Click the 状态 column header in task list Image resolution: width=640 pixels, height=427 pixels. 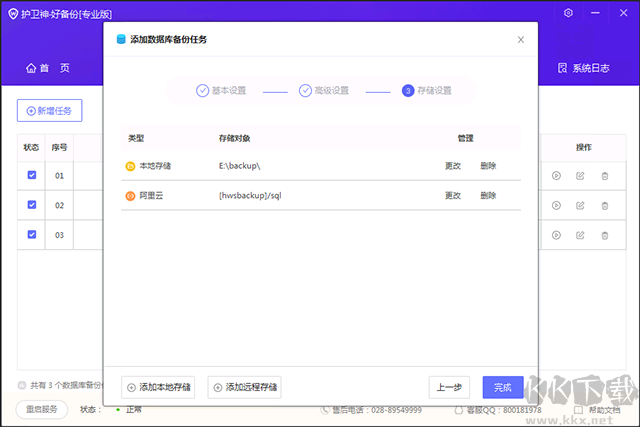[x=31, y=147]
